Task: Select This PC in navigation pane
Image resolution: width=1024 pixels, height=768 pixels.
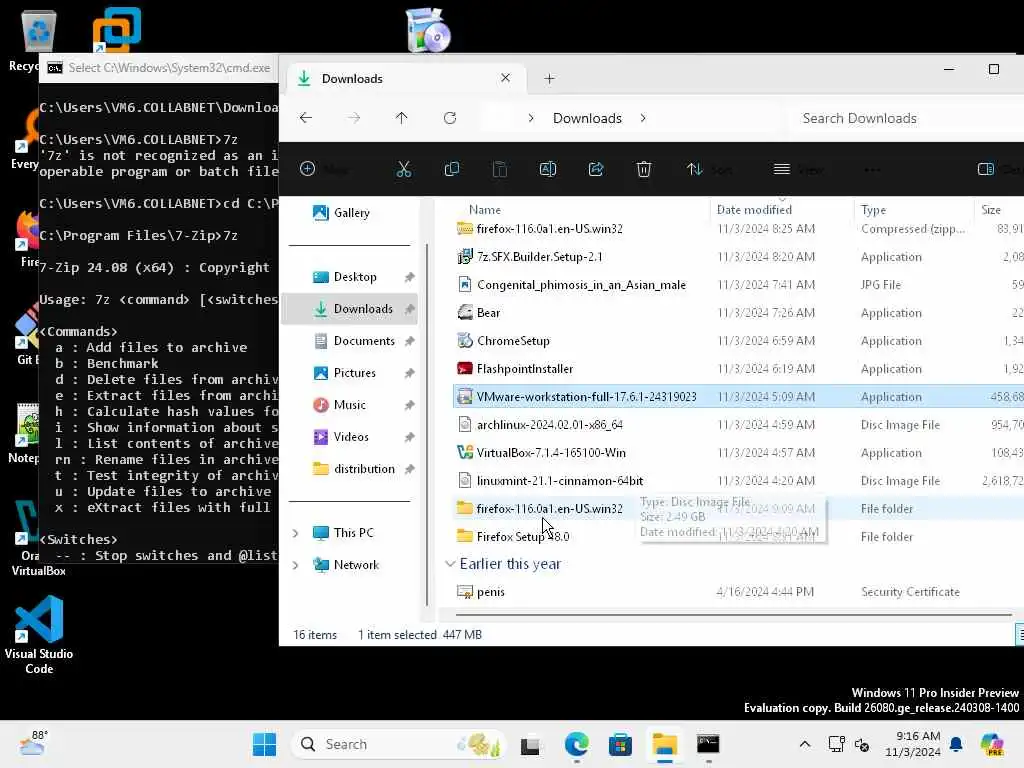Action: 353,533
